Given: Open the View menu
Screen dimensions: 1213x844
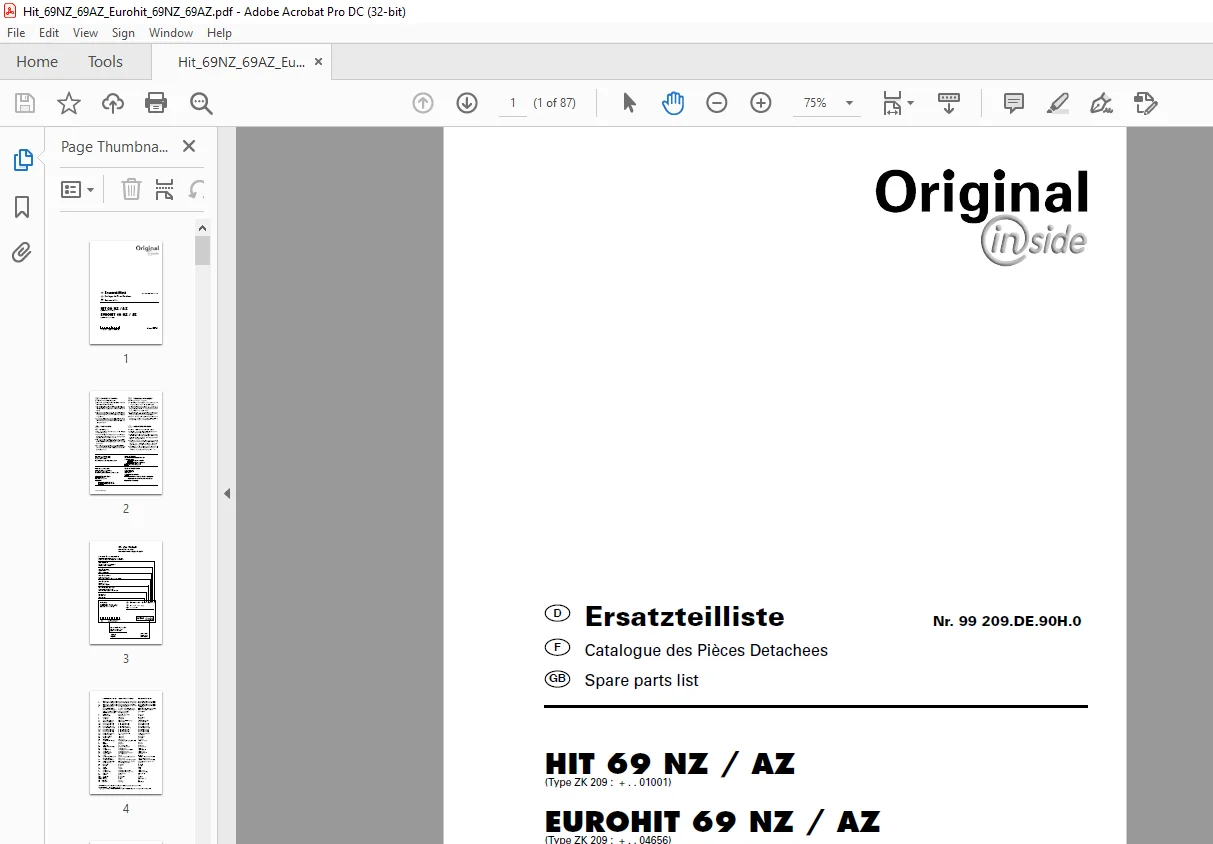Looking at the screenshot, I should pos(85,33).
